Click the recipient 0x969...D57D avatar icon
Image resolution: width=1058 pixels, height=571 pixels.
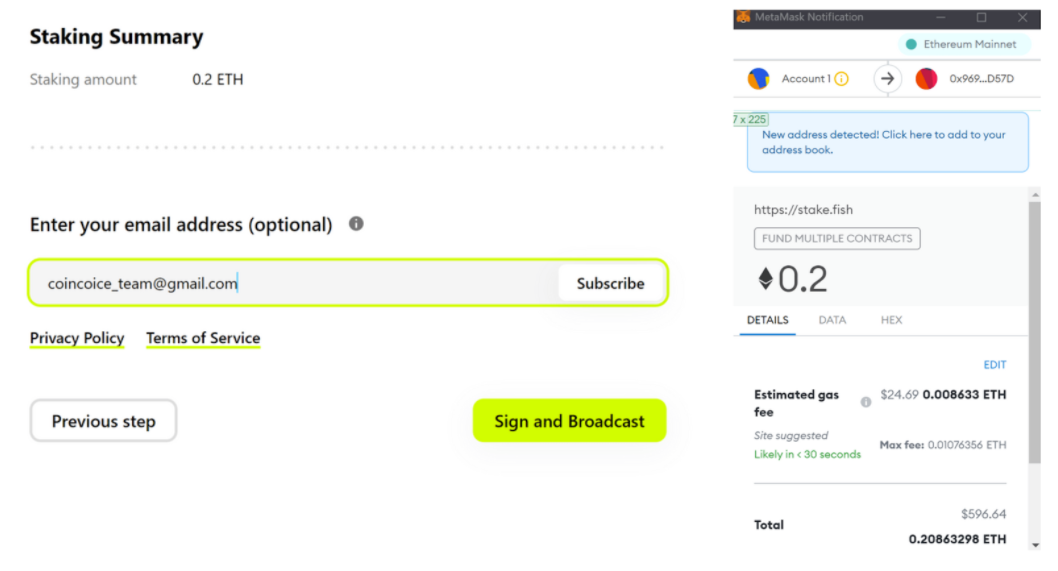click(926, 79)
